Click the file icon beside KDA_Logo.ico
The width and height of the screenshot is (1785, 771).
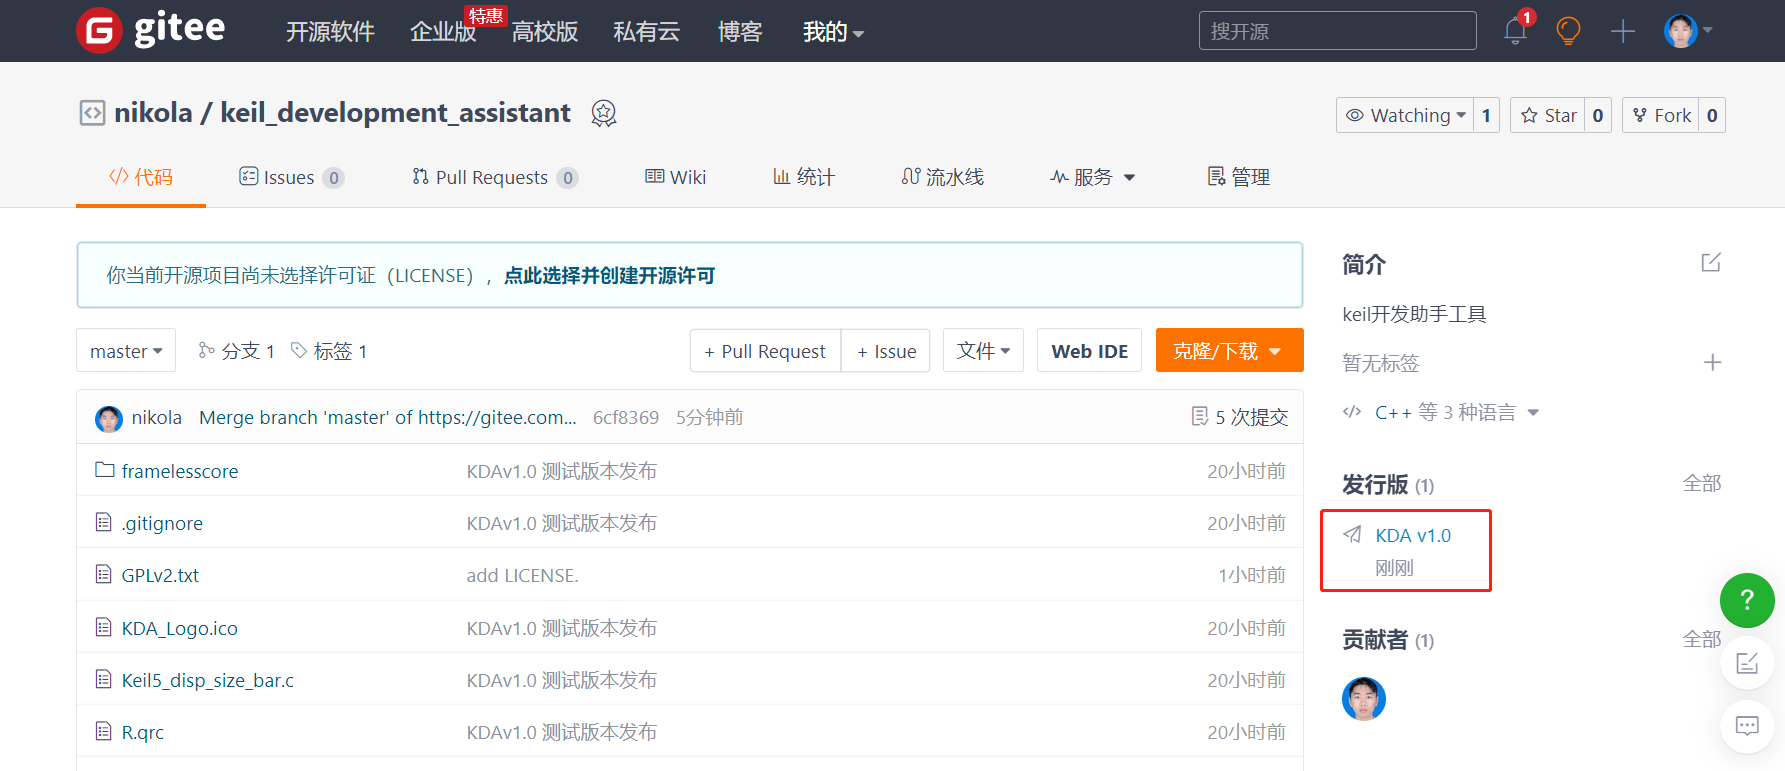(x=103, y=627)
